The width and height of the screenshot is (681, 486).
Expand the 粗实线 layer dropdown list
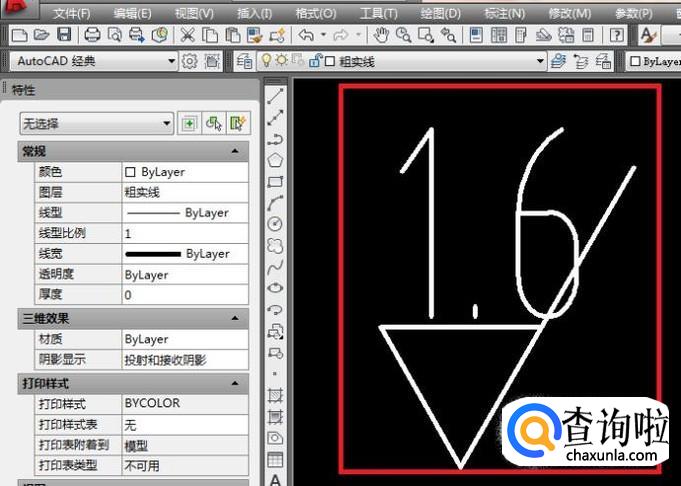540,61
